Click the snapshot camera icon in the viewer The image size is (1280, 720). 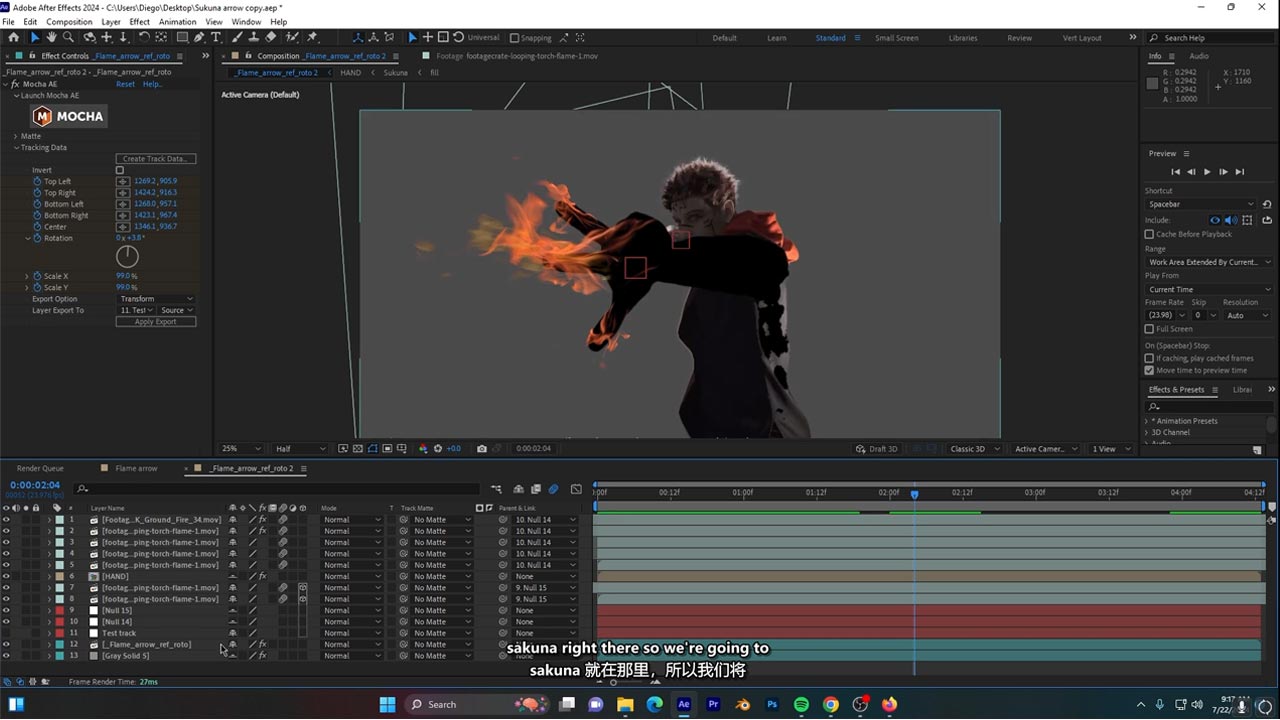tap(482, 449)
